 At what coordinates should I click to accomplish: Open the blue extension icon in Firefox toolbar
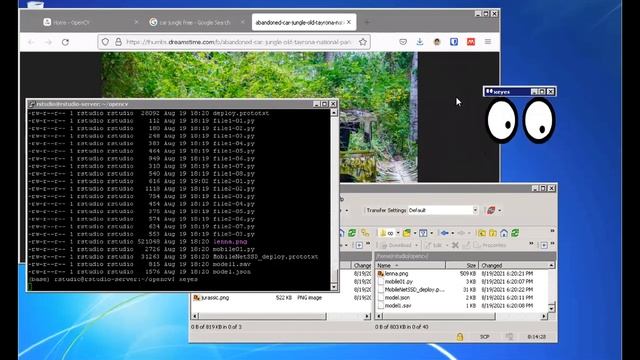click(x=454, y=42)
